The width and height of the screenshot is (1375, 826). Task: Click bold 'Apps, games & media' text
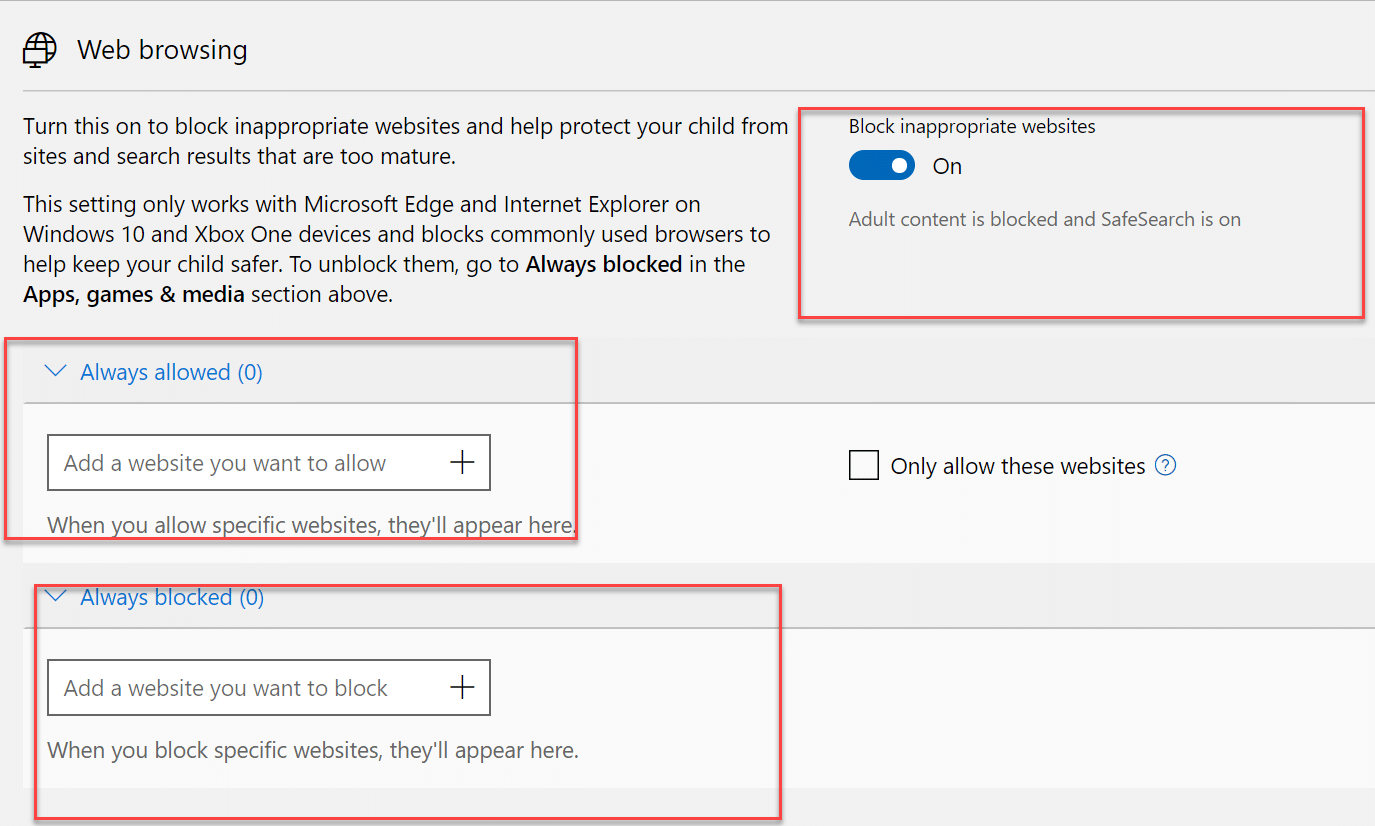tap(134, 295)
